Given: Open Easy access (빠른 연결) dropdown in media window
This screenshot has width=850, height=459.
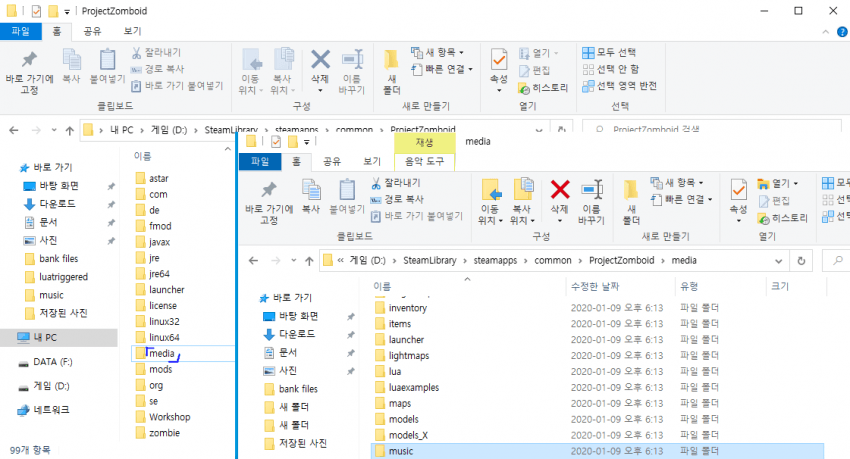Looking at the screenshot, I should 681,199.
